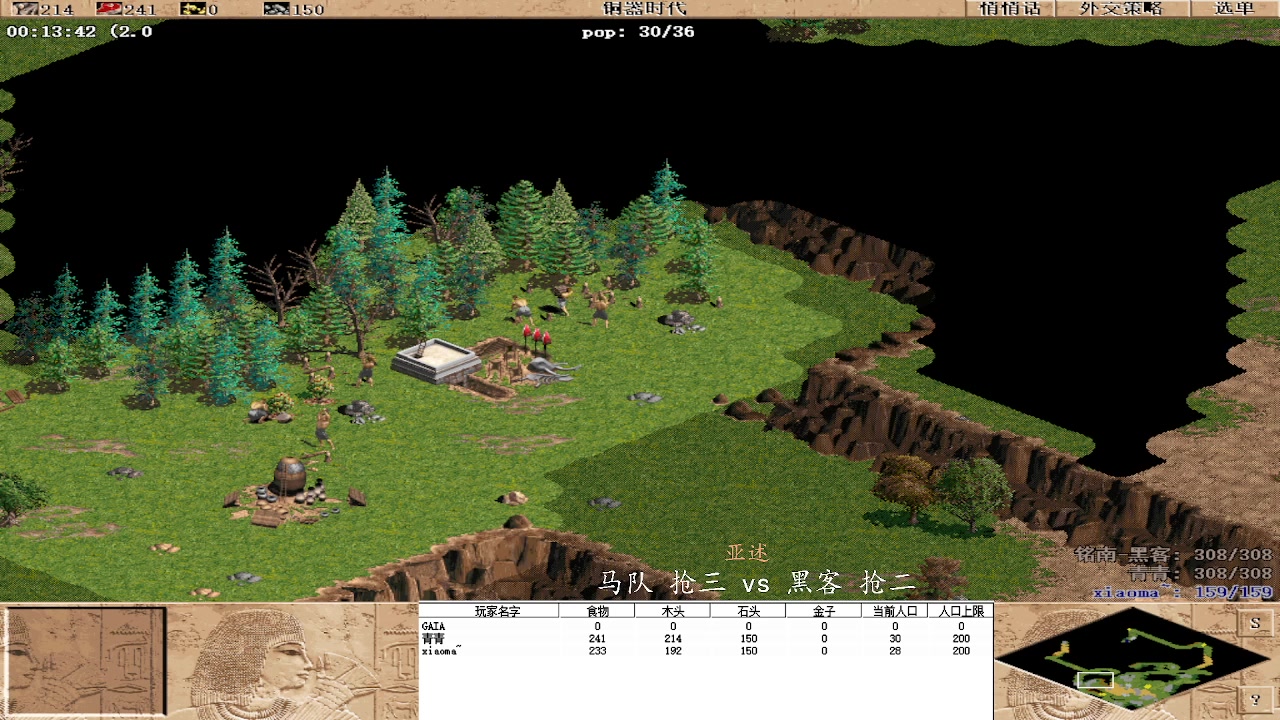Click the 亚述 civilization label
The width and height of the screenshot is (1280, 720).
point(747,553)
